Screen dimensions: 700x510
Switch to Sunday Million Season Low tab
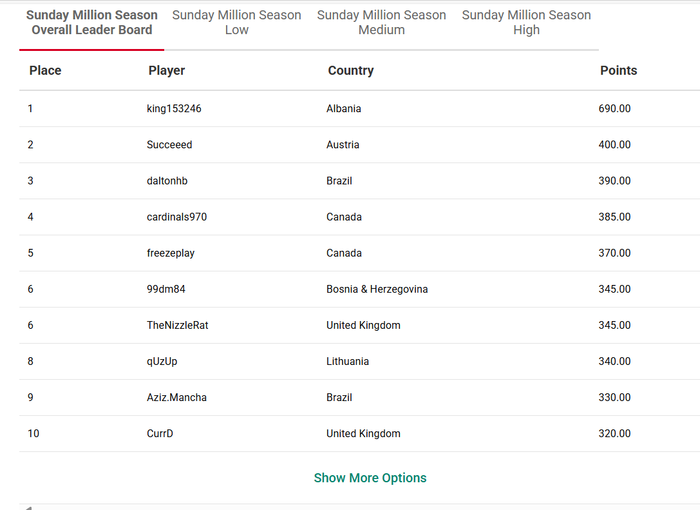click(237, 22)
